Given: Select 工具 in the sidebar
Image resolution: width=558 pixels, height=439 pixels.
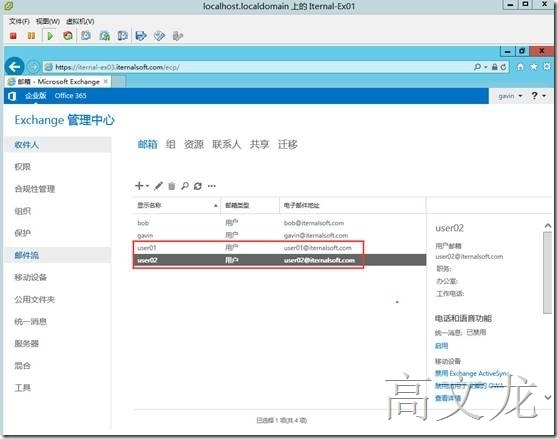Looking at the screenshot, I should tap(22, 388).
